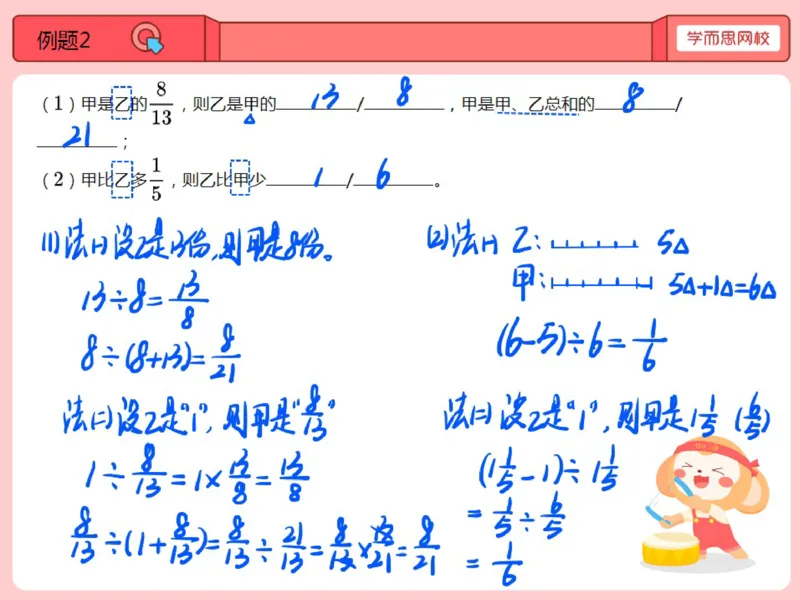This screenshot has height=600, width=800.
Task: Click the printed fraction 8/13 in question 1
Action: (x=161, y=104)
